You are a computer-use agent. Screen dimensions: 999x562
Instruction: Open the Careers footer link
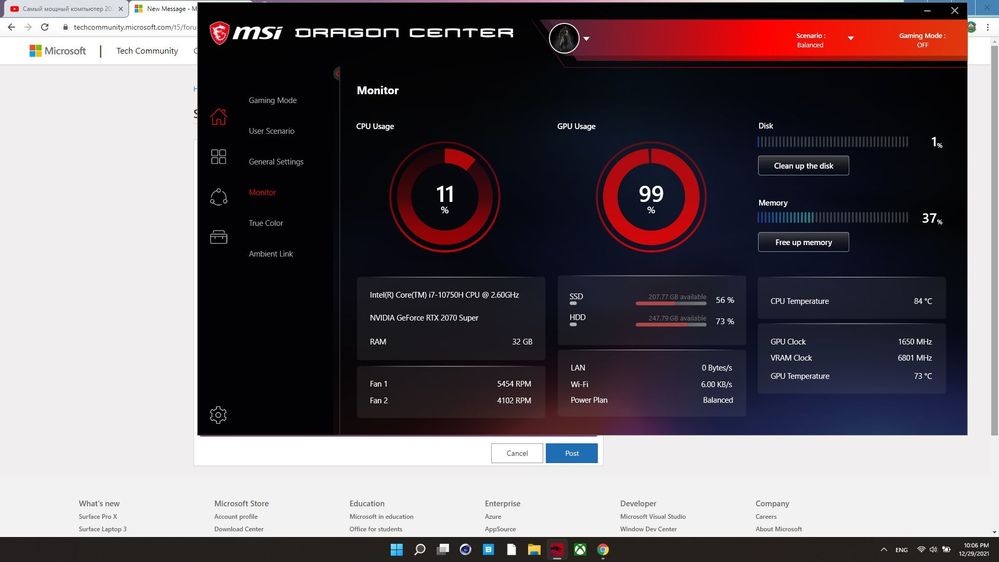point(766,516)
